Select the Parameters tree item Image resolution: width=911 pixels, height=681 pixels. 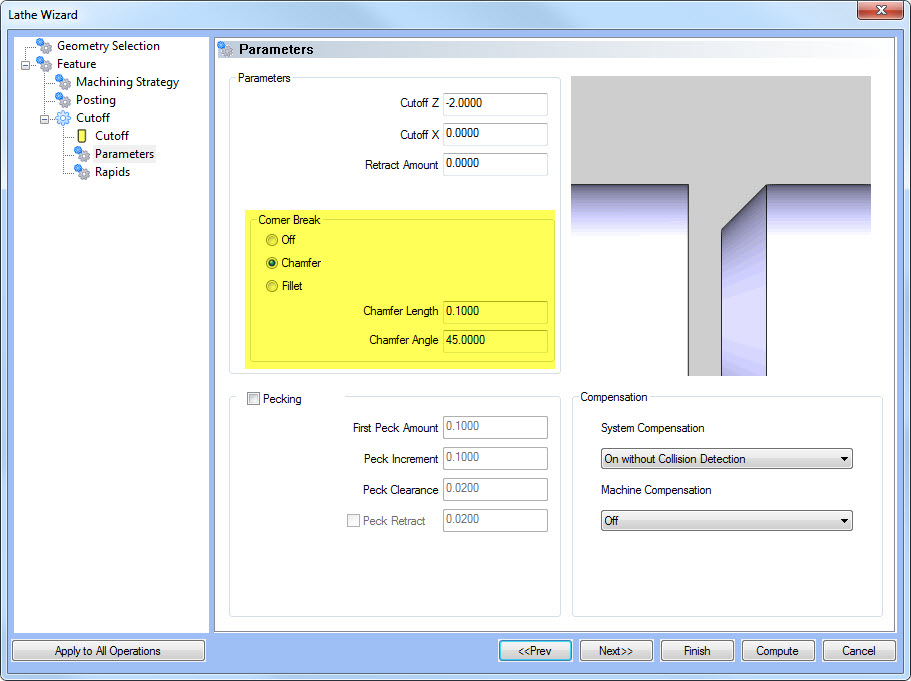coord(124,154)
